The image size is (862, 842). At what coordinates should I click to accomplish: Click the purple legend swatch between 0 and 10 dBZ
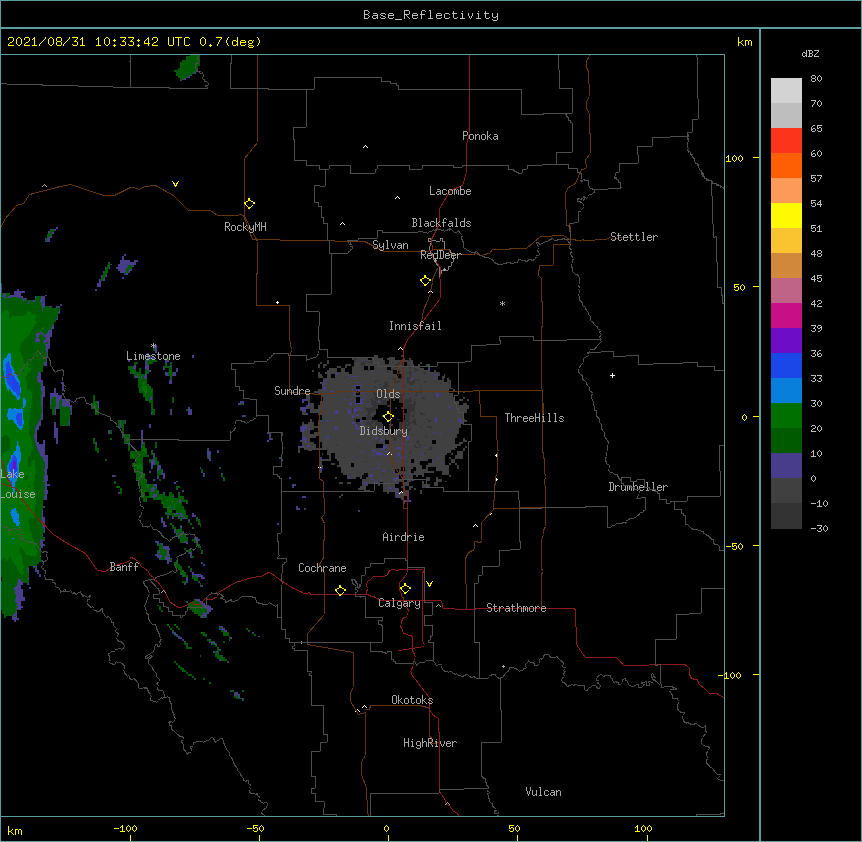[786, 466]
